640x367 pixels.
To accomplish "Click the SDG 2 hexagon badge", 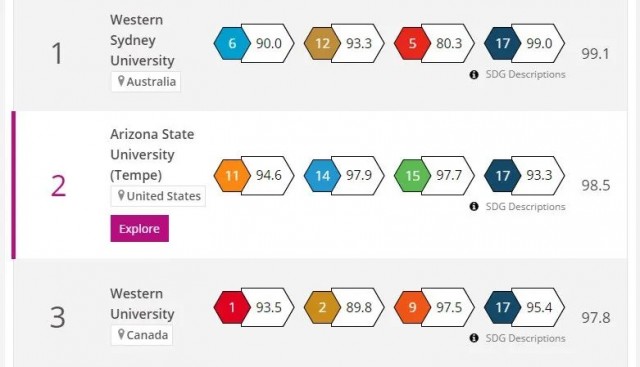I will pos(322,307).
